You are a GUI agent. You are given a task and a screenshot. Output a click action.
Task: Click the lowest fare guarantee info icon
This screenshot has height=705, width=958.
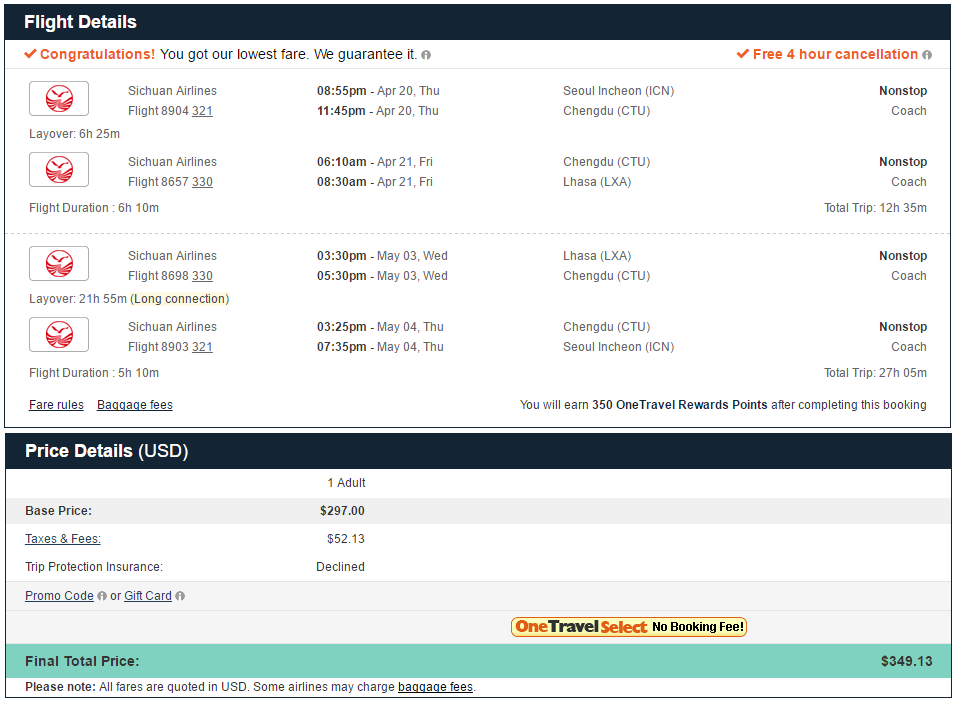pos(426,55)
